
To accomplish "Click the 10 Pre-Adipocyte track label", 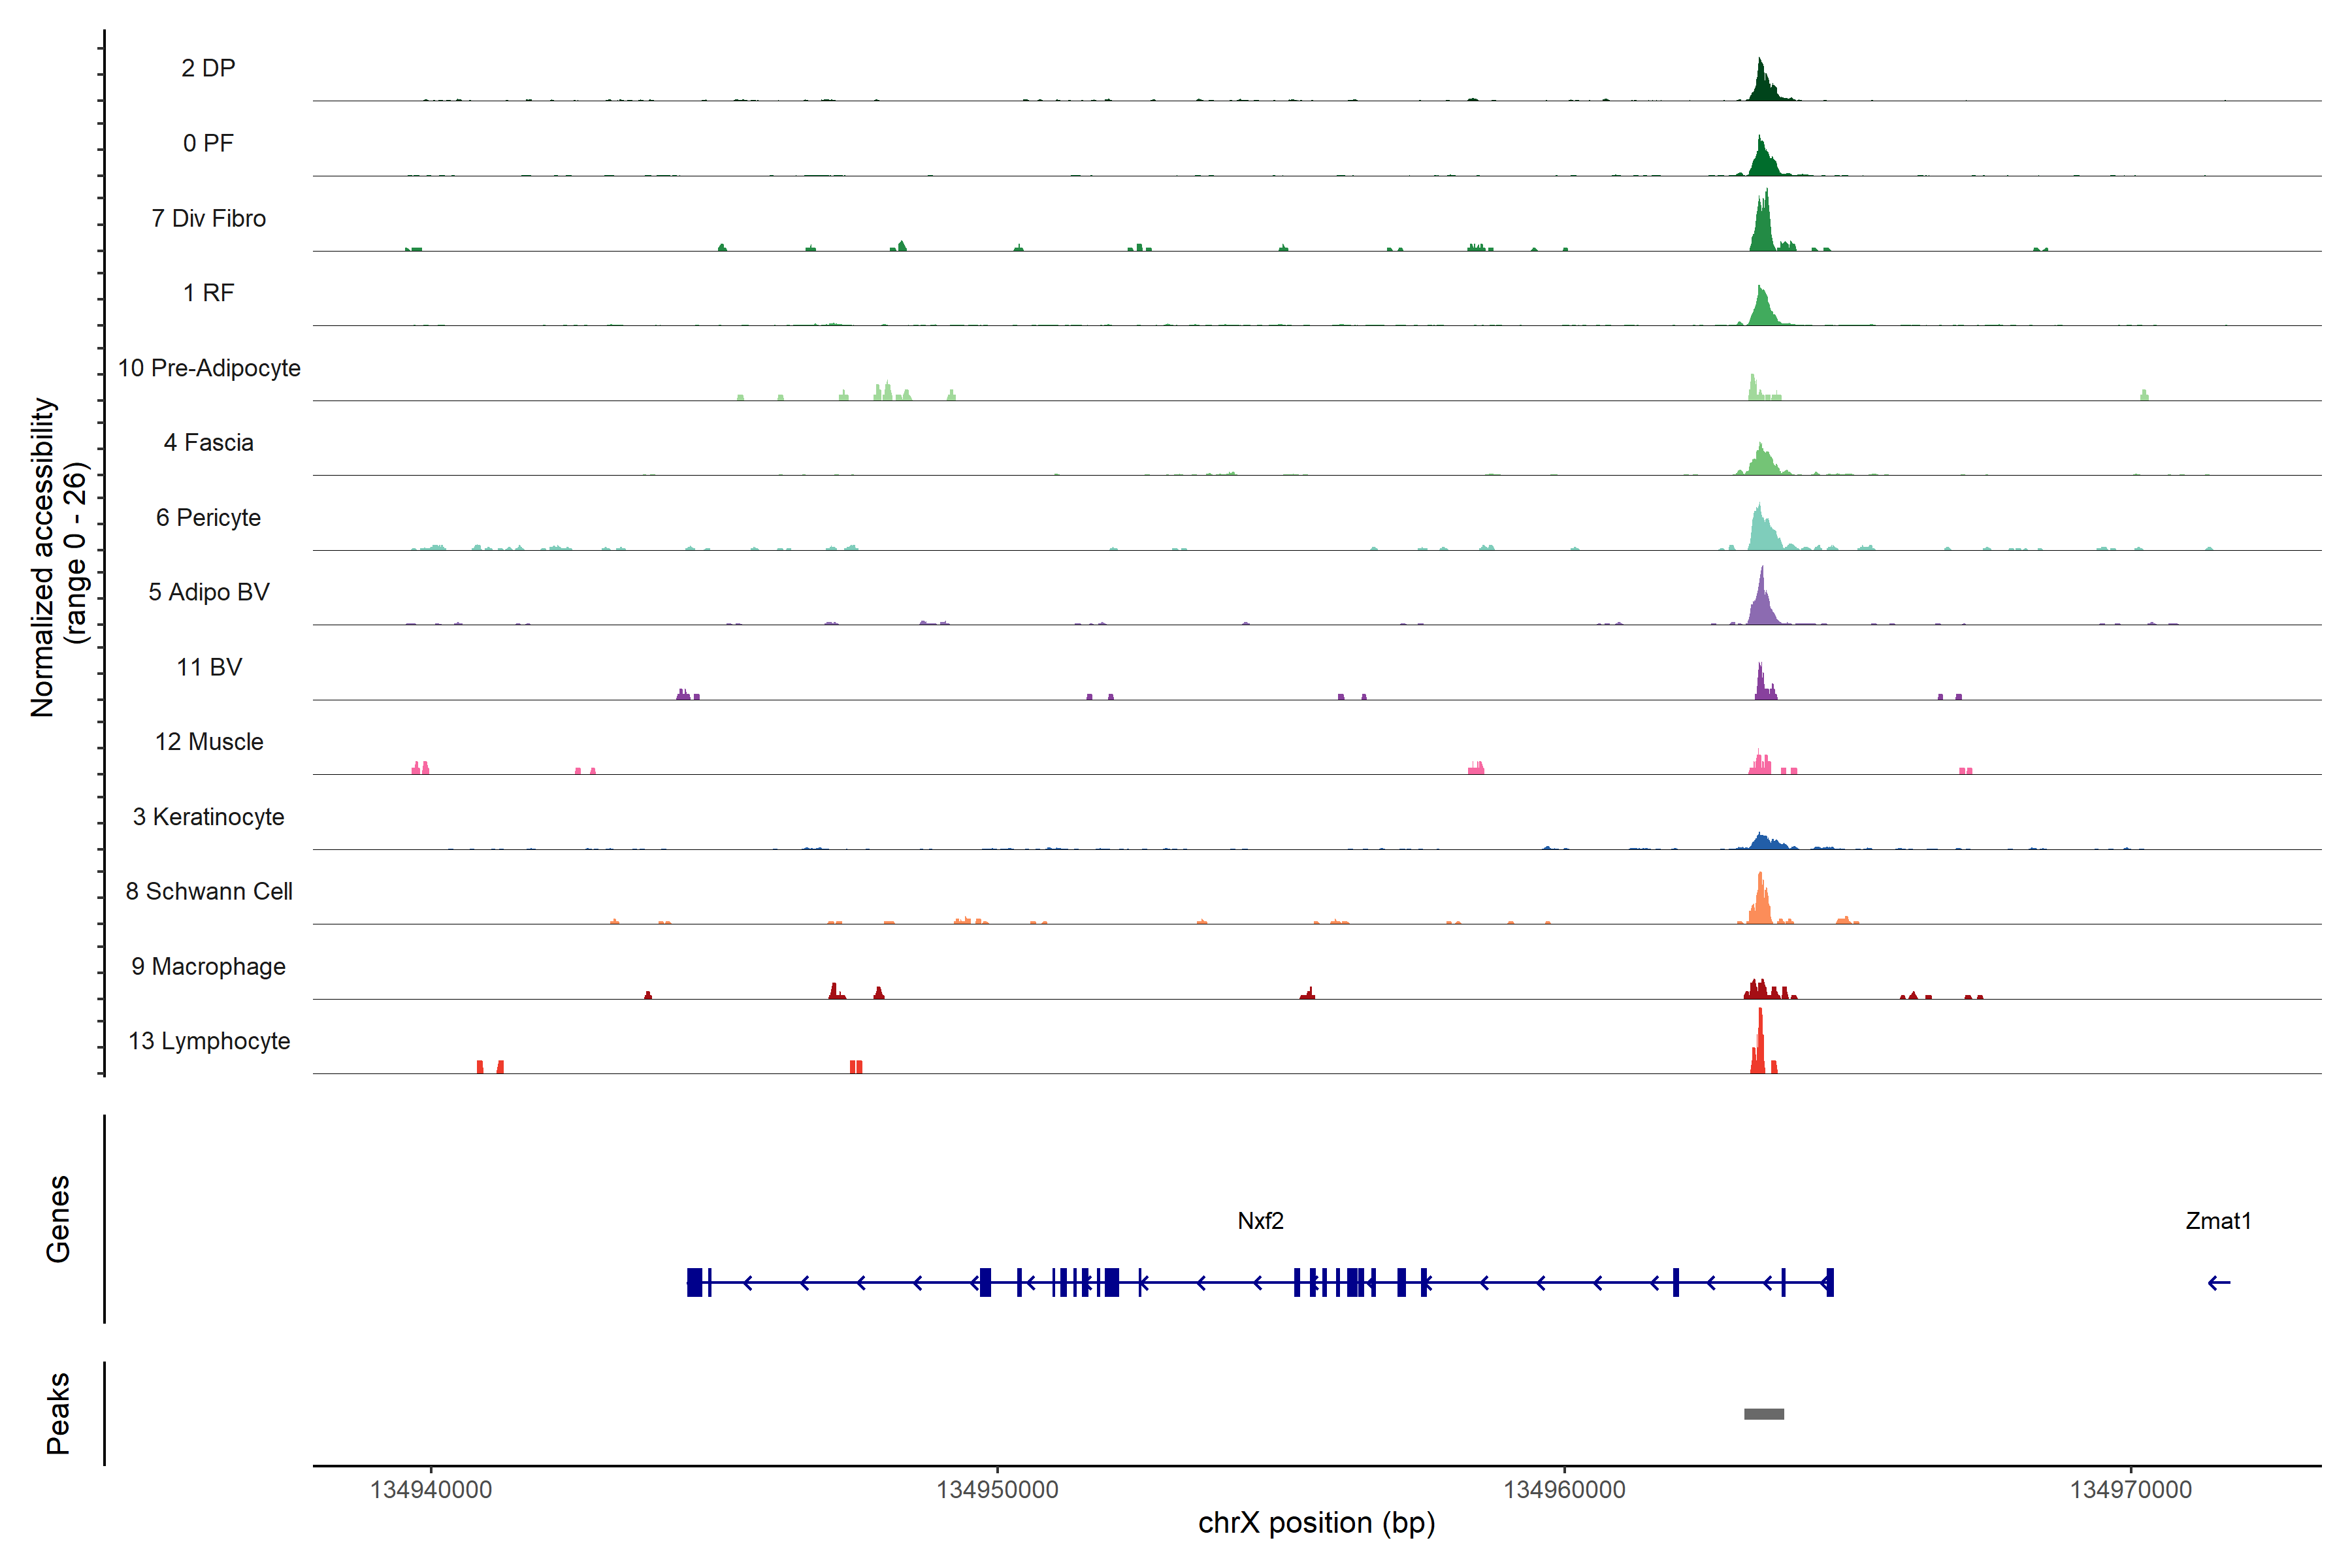I will [x=209, y=368].
